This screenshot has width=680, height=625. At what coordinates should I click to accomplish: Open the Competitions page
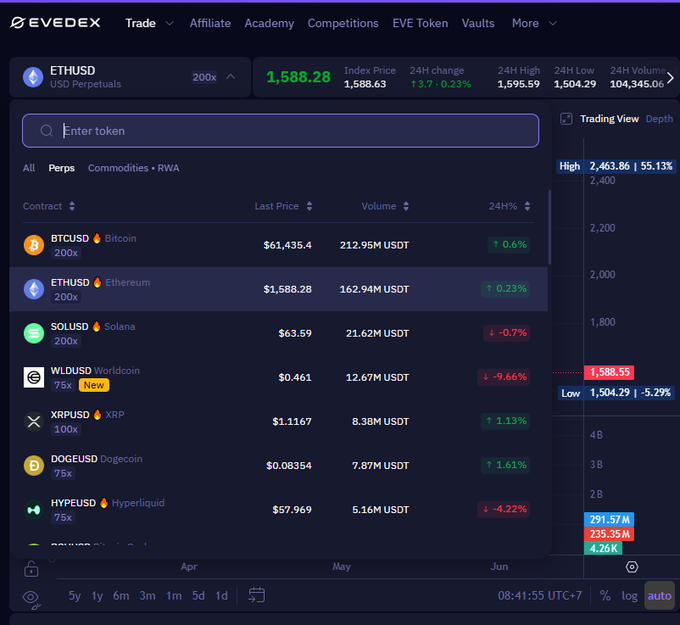tap(343, 23)
